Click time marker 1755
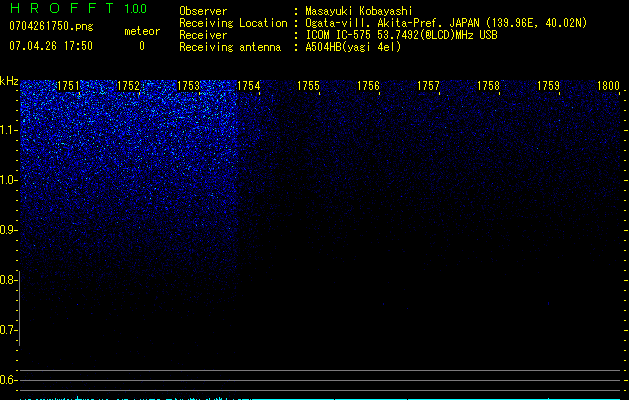 pyautogui.click(x=308, y=86)
